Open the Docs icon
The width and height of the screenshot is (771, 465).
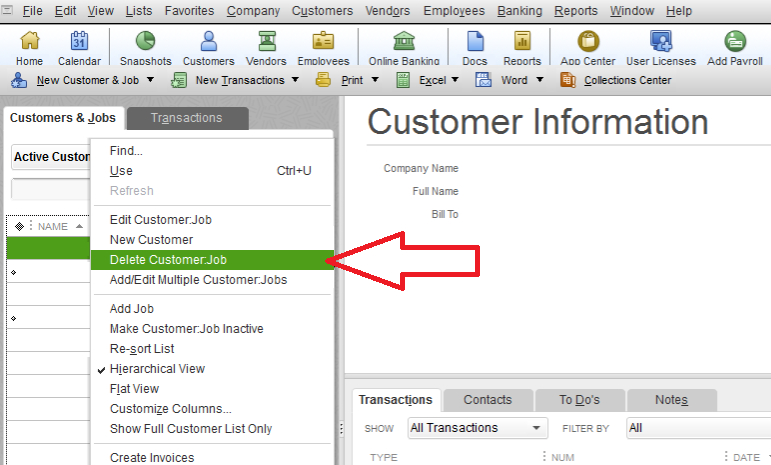[475, 41]
